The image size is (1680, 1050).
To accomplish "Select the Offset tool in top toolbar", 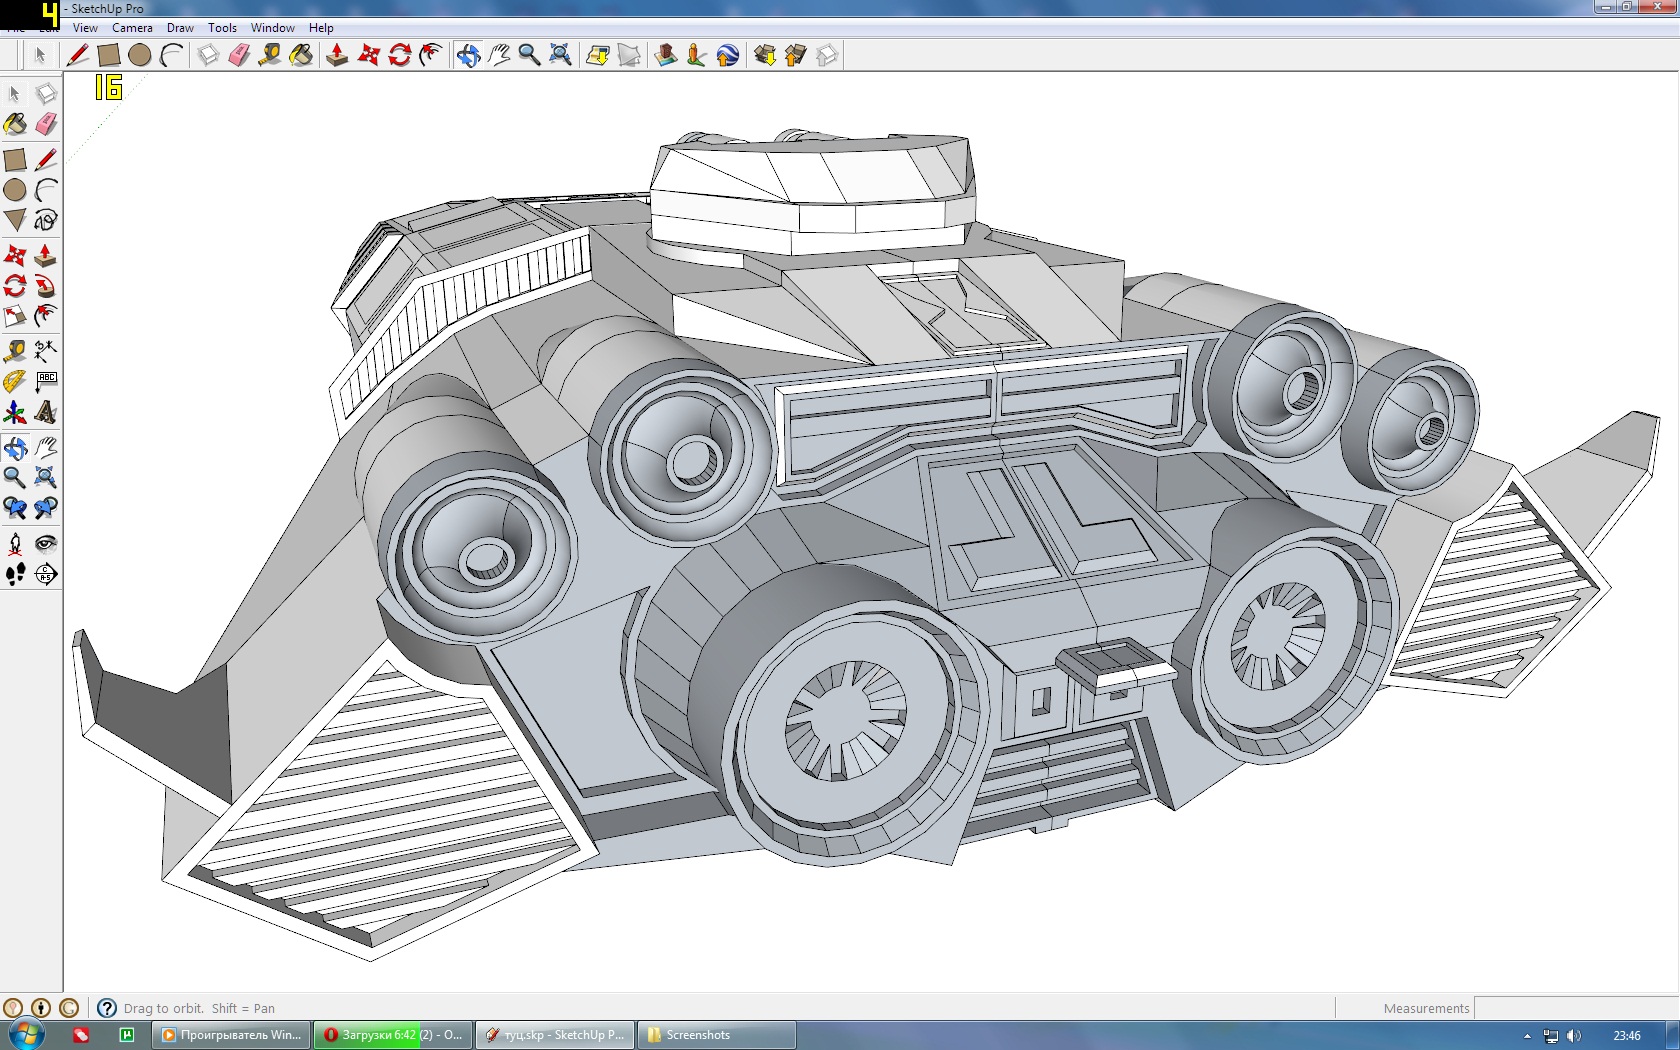I will (431, 55).
